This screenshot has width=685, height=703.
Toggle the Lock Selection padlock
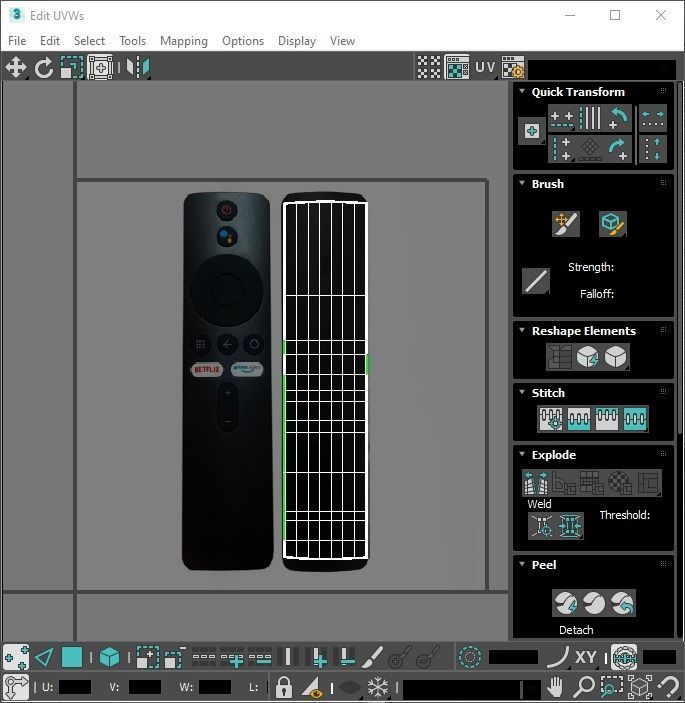[x=283, y=686]
